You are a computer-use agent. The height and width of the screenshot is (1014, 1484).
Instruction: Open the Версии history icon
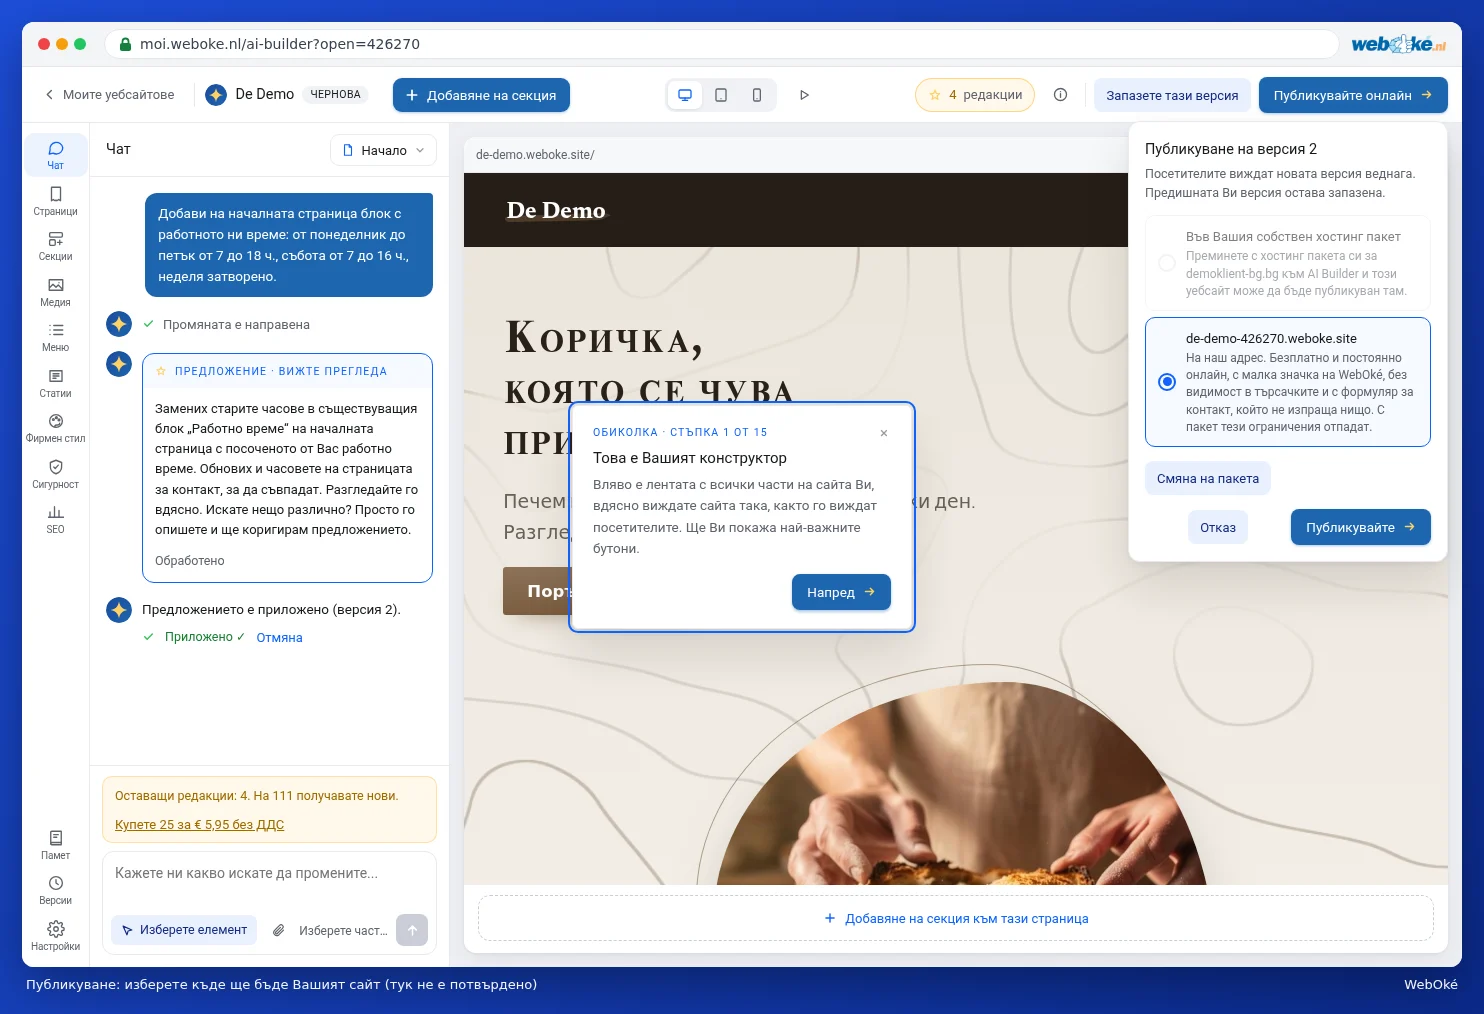tap(55, 890)
